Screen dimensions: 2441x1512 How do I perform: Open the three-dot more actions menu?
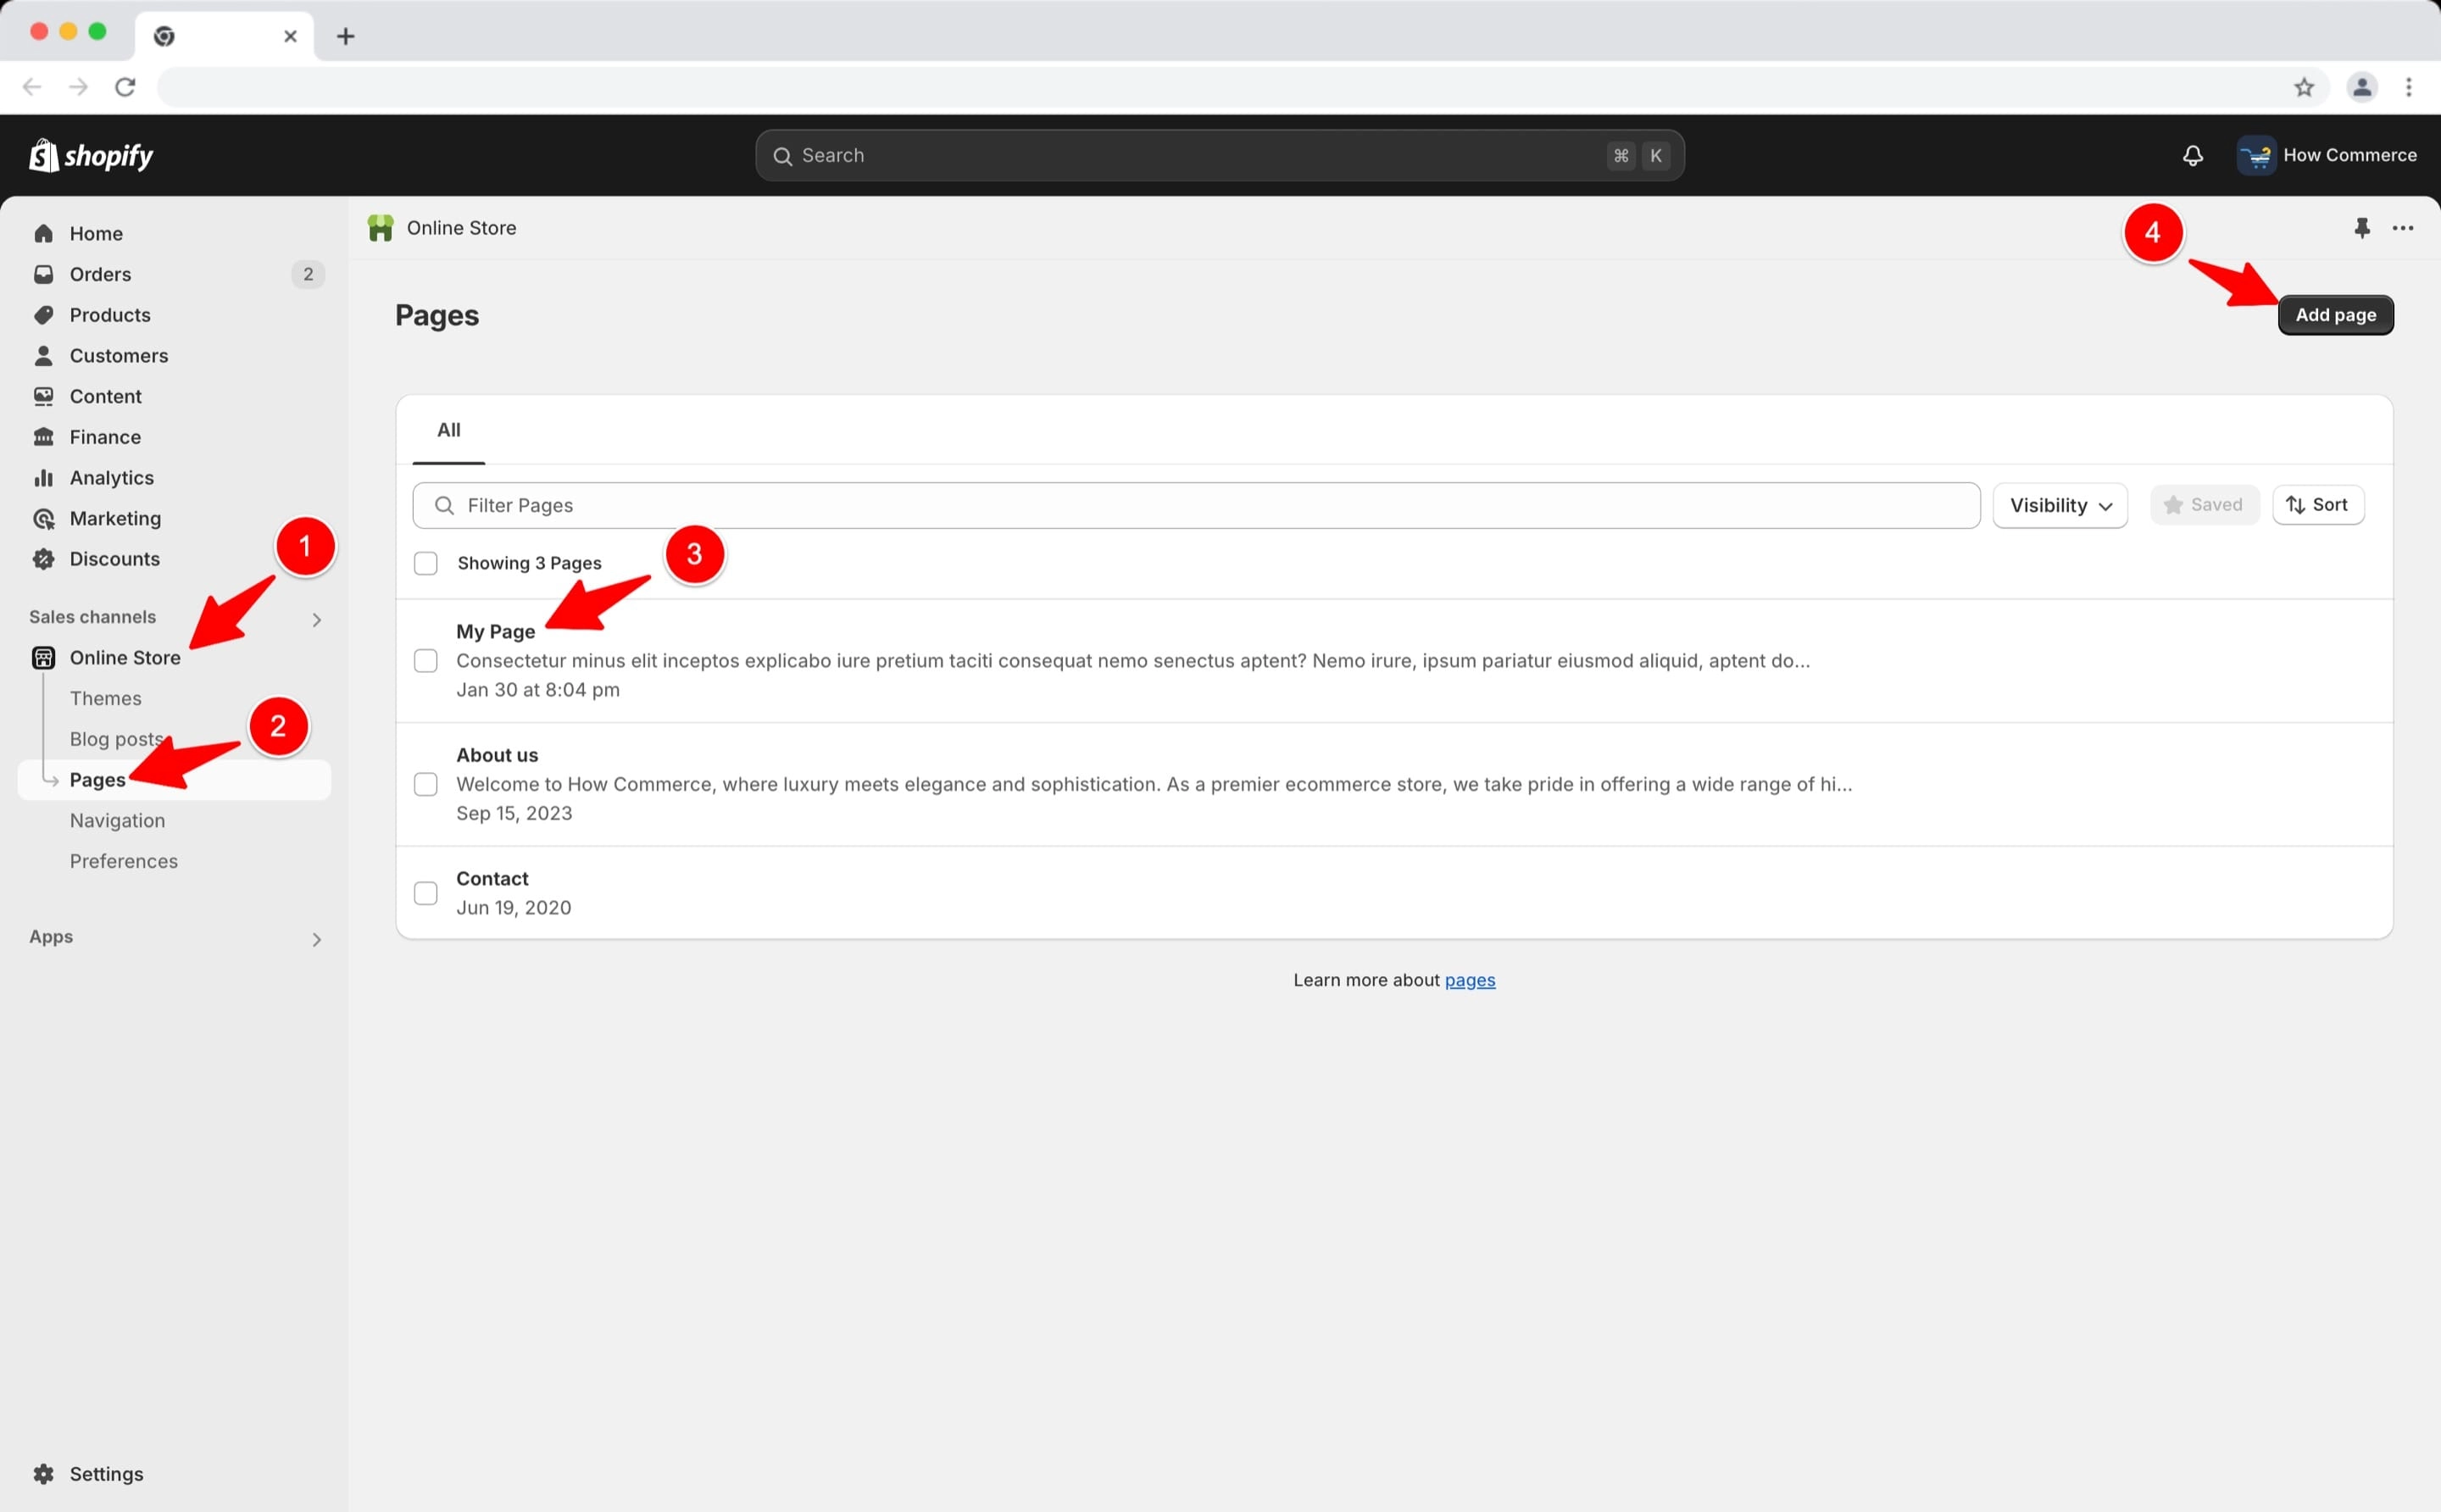click(x=2402, y=228)
